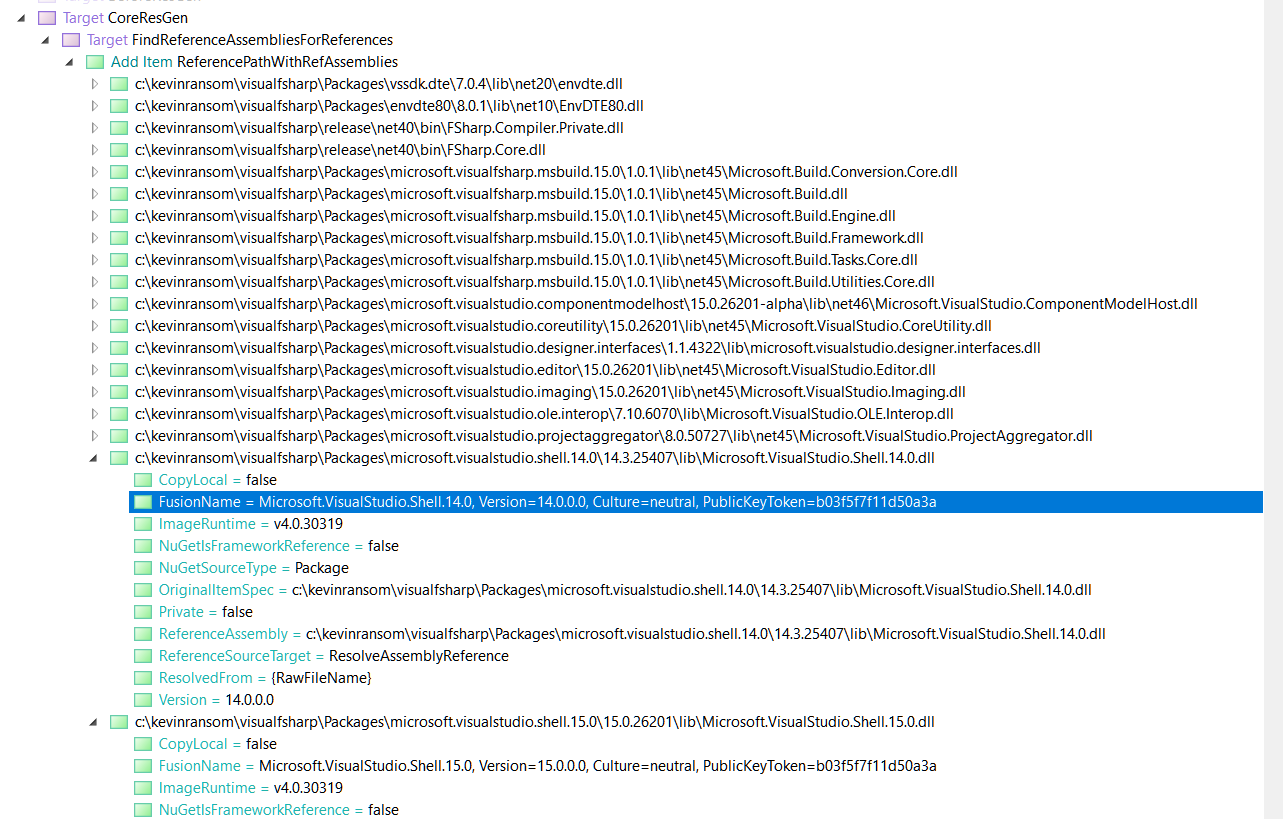Click the purple icon of FindReferenceAssembliesForReferences

(x=70, y=40)
